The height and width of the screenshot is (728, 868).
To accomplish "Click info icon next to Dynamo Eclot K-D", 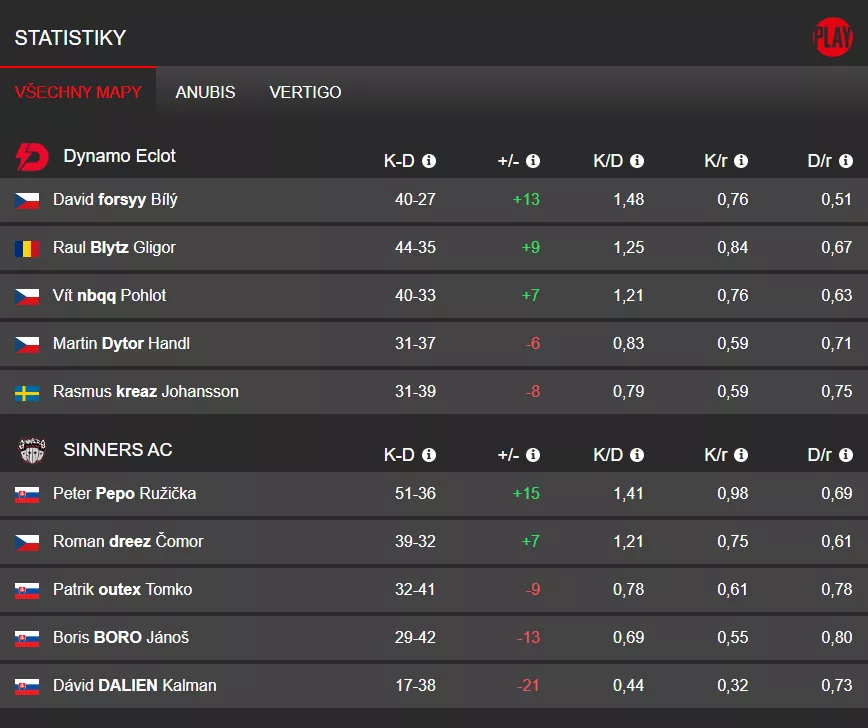I will point(429,161).
